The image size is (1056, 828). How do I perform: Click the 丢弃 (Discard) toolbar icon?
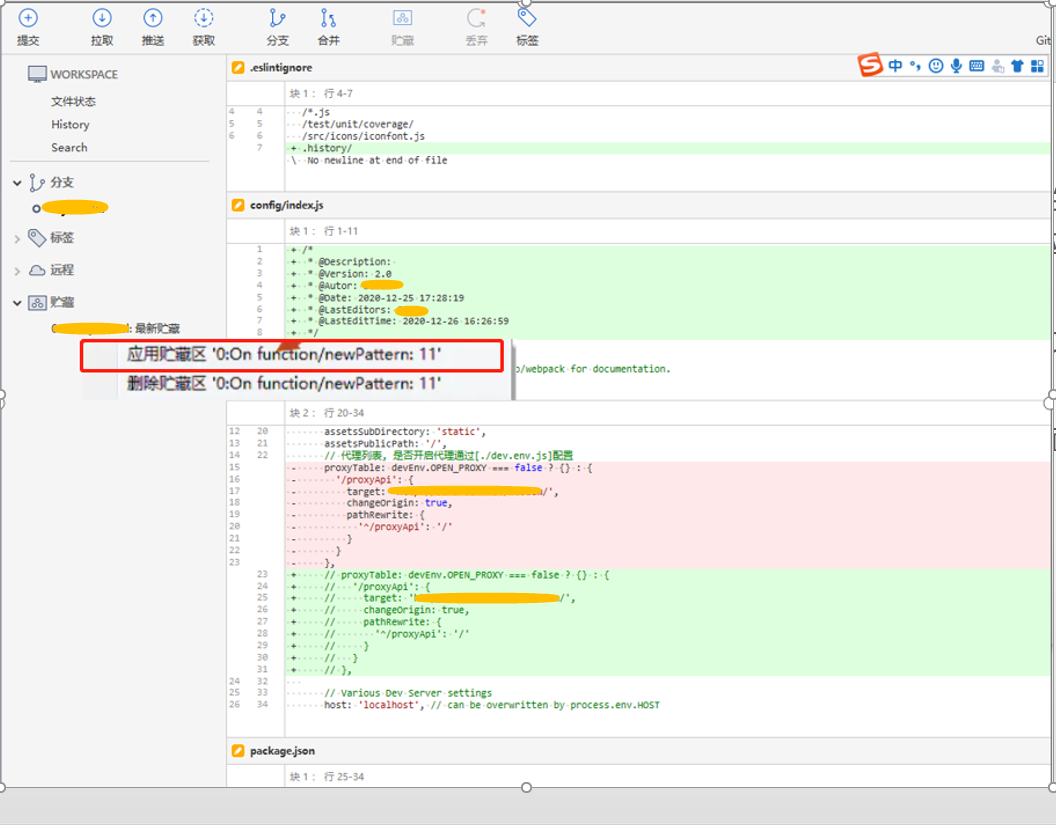click(x=477, y=25)
